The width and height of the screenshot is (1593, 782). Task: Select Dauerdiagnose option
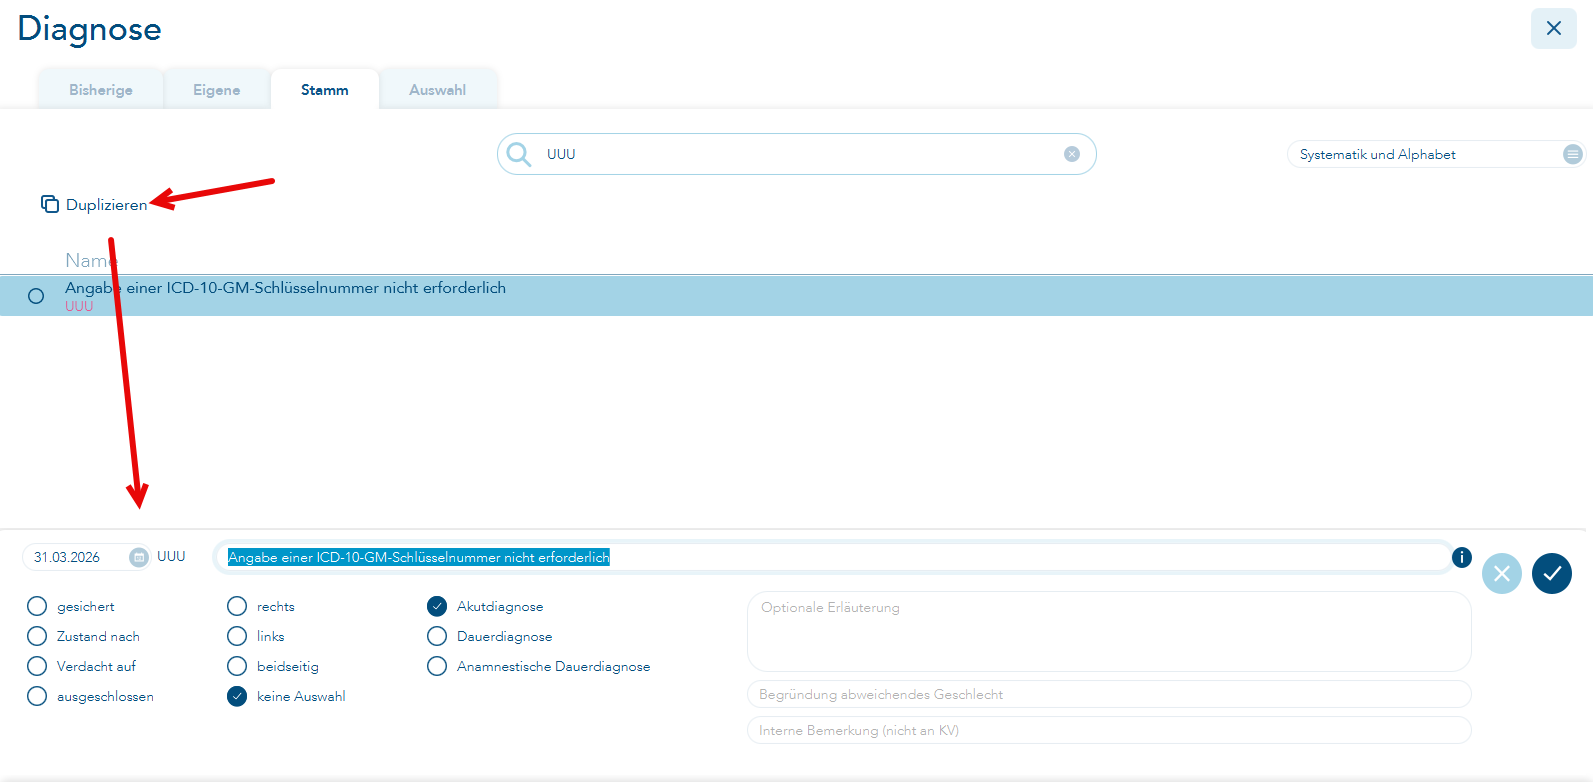tap(437, 636)
